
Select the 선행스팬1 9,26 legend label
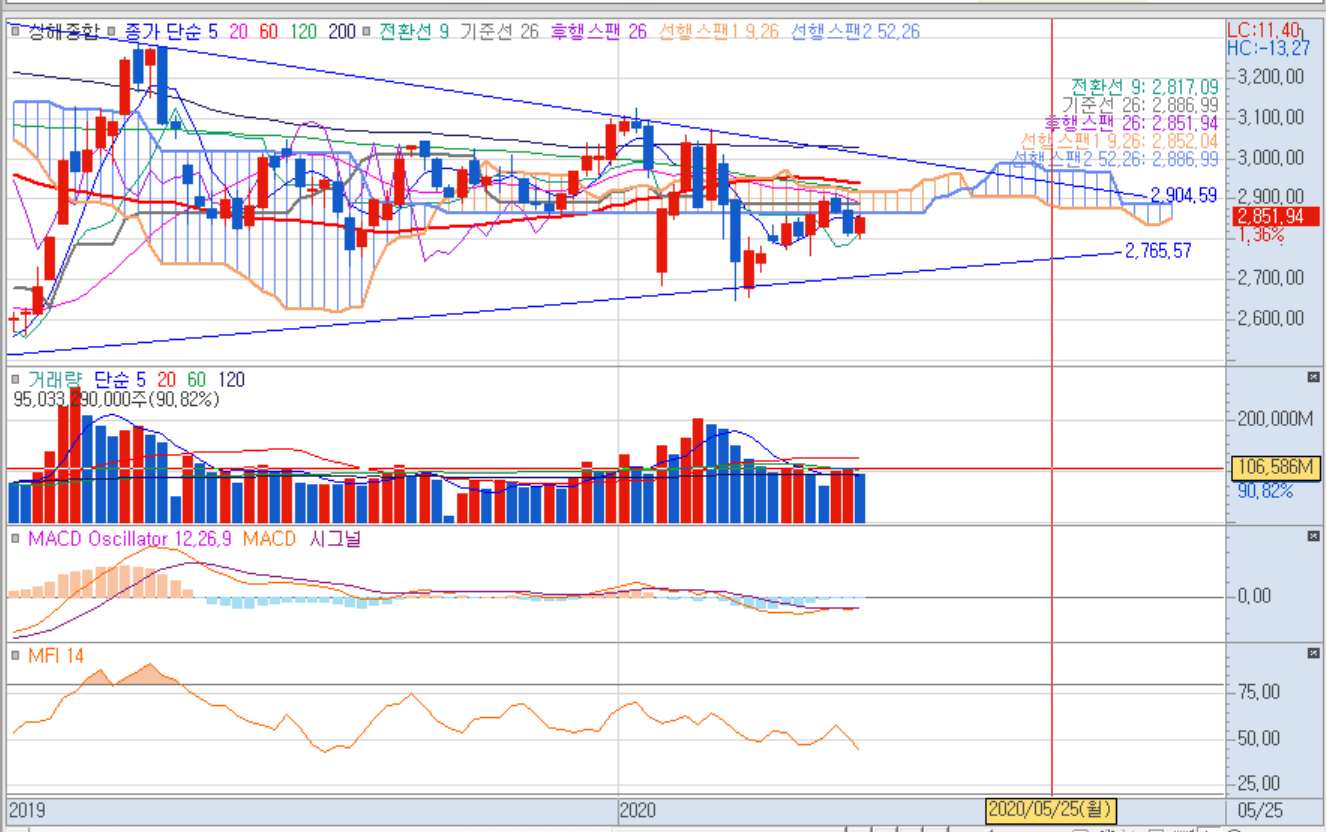pos(719,33)
